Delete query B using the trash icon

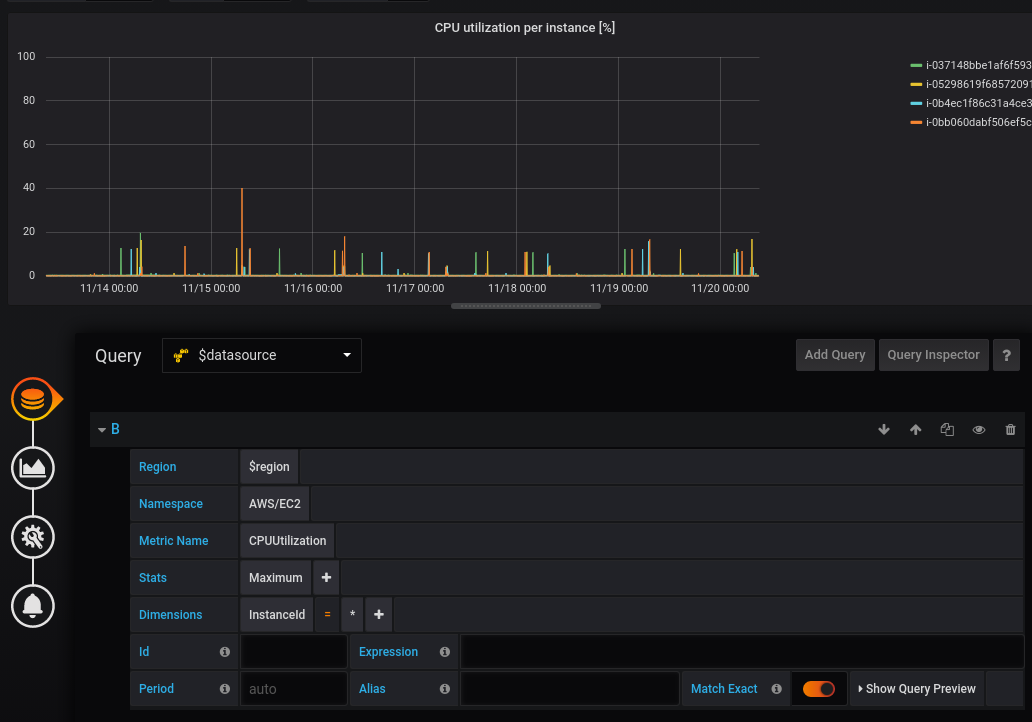click(x=1010, y=429)
